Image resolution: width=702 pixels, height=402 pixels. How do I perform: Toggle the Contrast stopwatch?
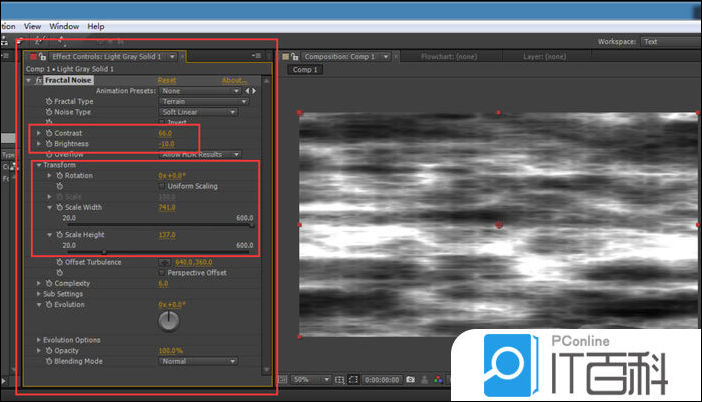[49, 133]
